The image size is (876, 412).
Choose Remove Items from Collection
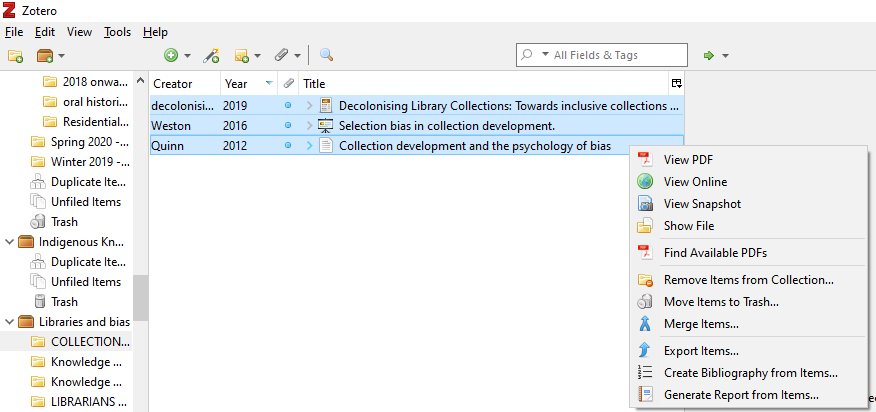coord(749,280)
